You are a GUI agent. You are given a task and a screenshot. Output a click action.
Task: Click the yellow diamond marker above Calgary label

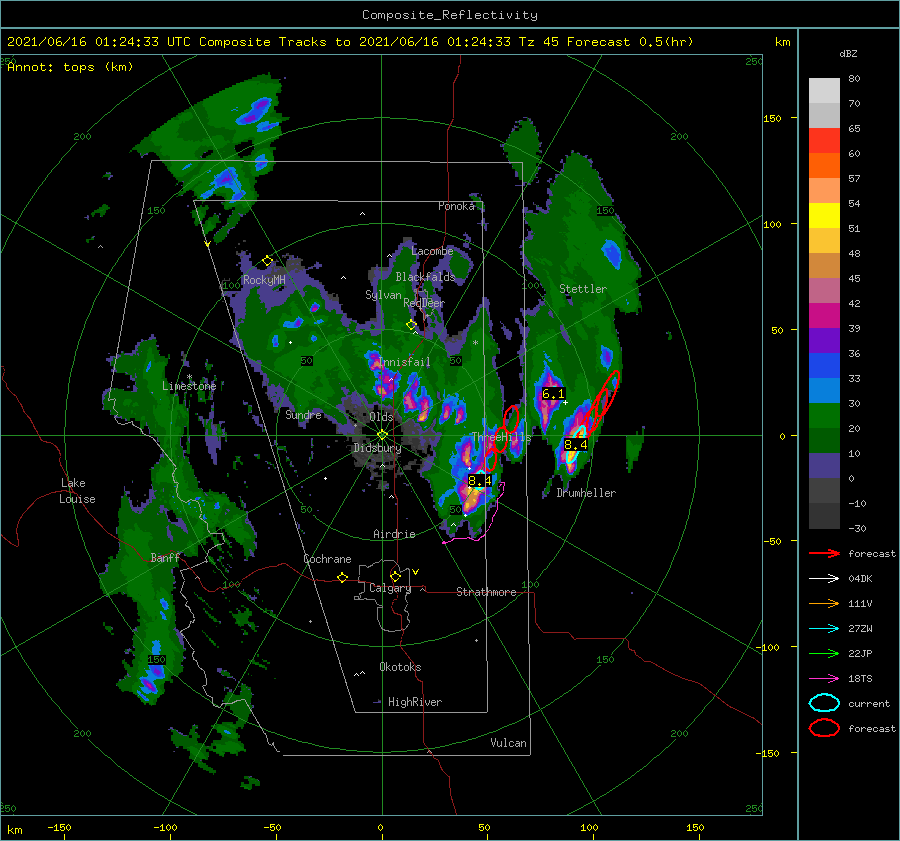[395, 576]
